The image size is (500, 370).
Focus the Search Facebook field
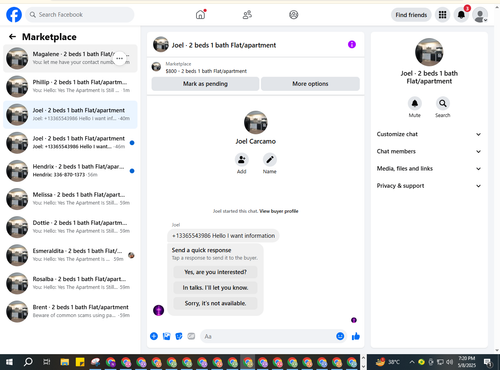[80, 15]
